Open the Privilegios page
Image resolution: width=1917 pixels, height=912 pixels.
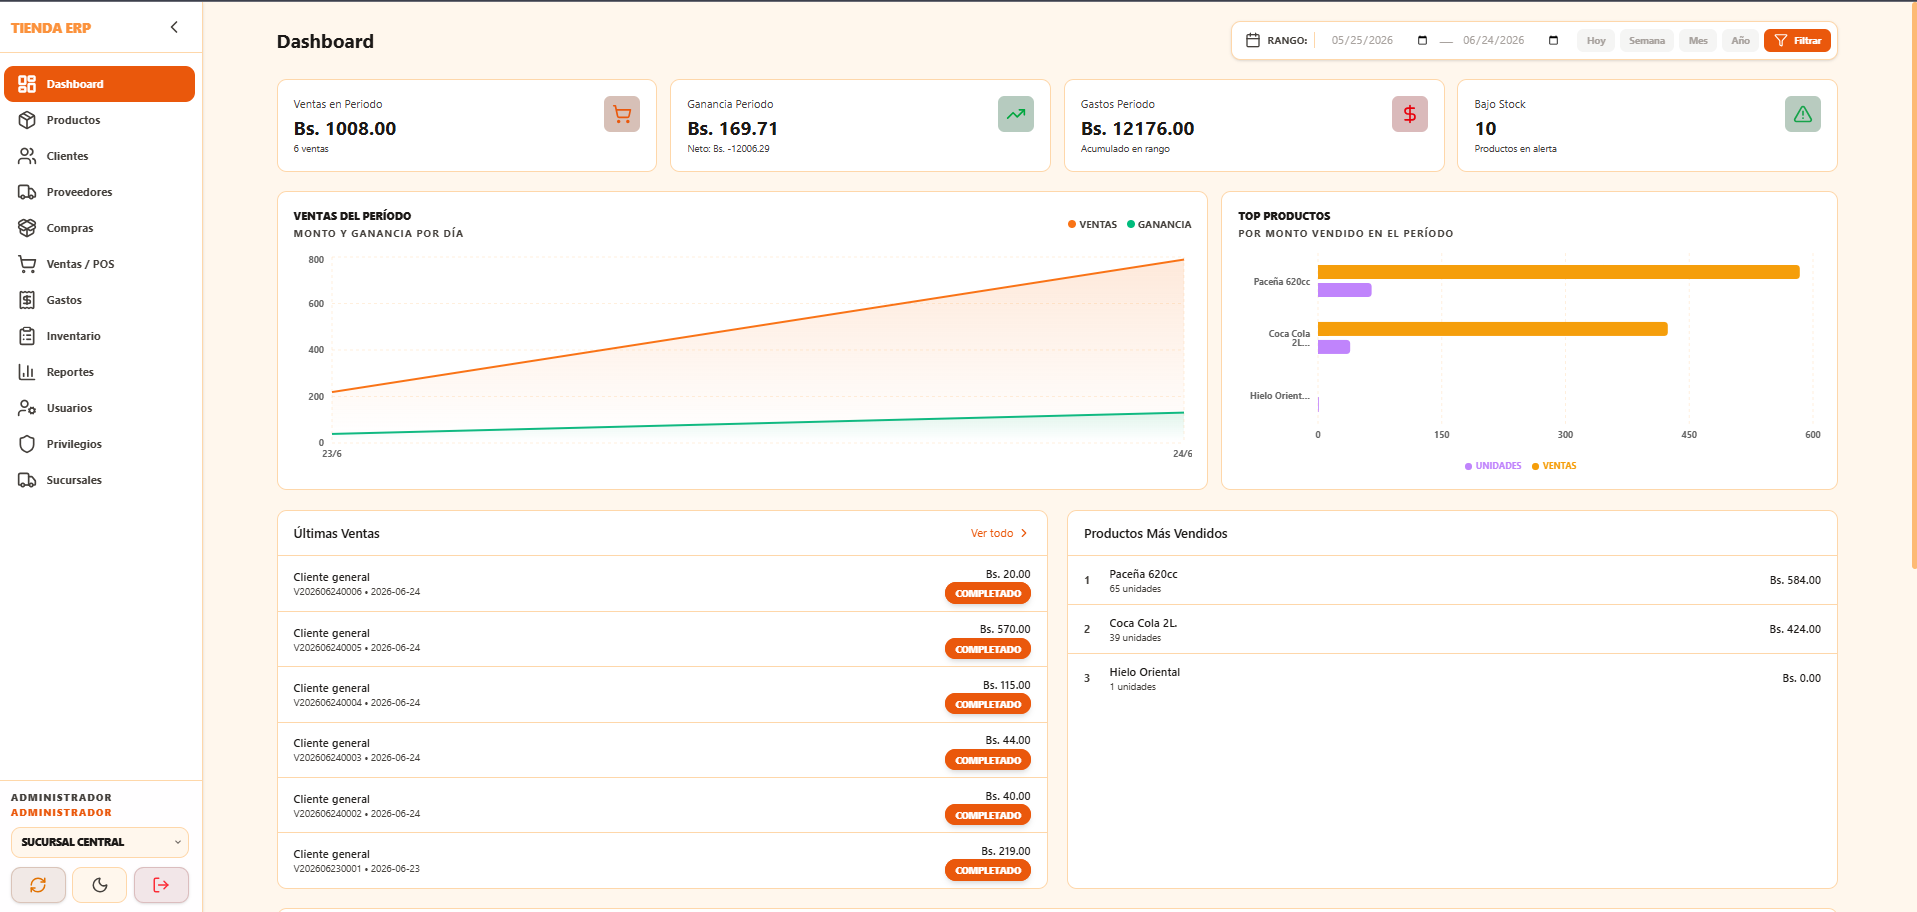tap(99, 444)
